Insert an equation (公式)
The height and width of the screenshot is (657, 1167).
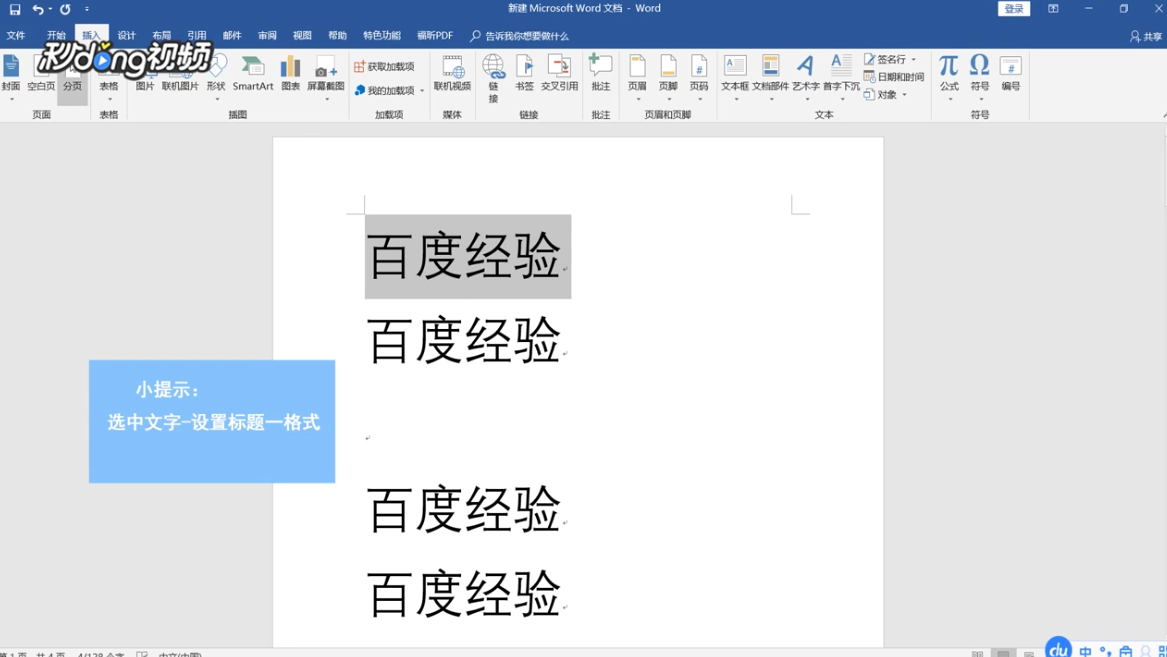click(949, 73)
